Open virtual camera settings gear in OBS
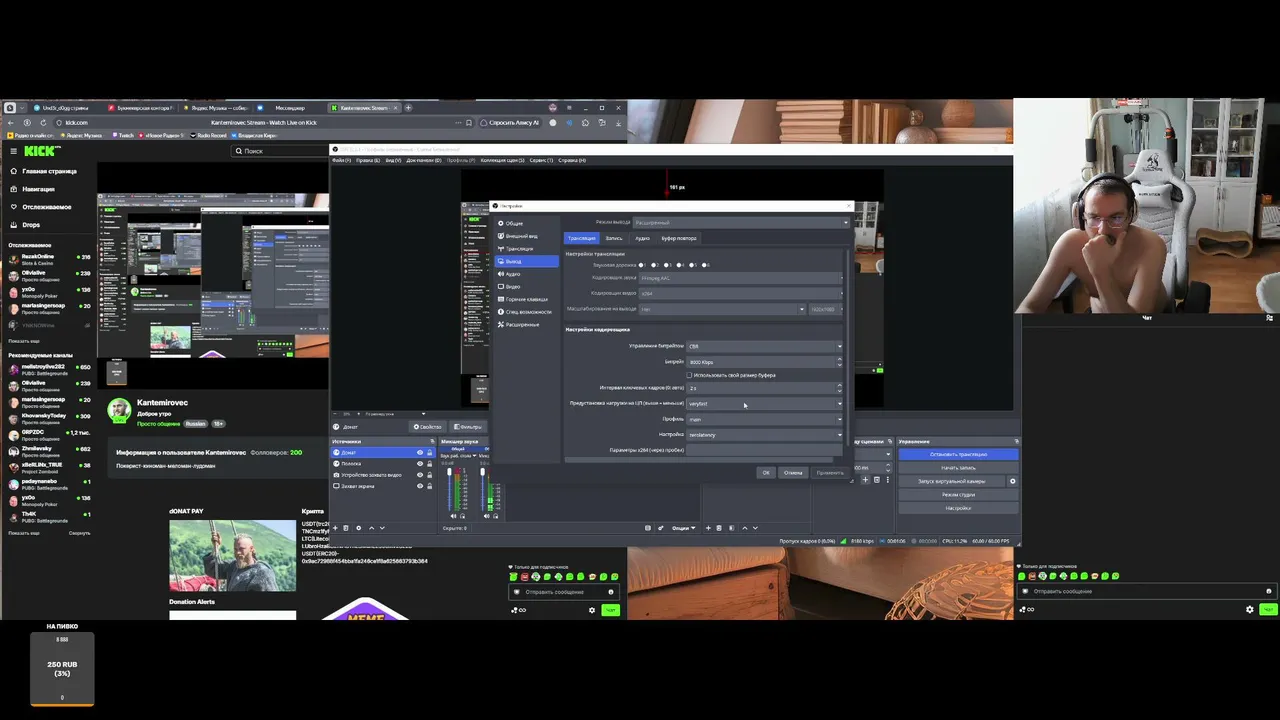1280x720 pixels. click(1012, 481)
